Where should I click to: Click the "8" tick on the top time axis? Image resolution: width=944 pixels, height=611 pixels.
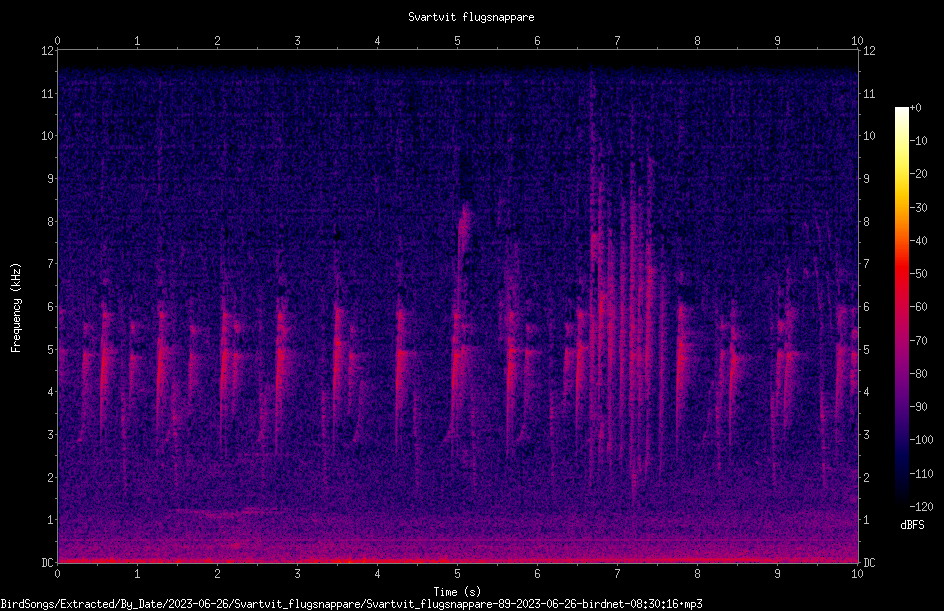tap(697, 40)
